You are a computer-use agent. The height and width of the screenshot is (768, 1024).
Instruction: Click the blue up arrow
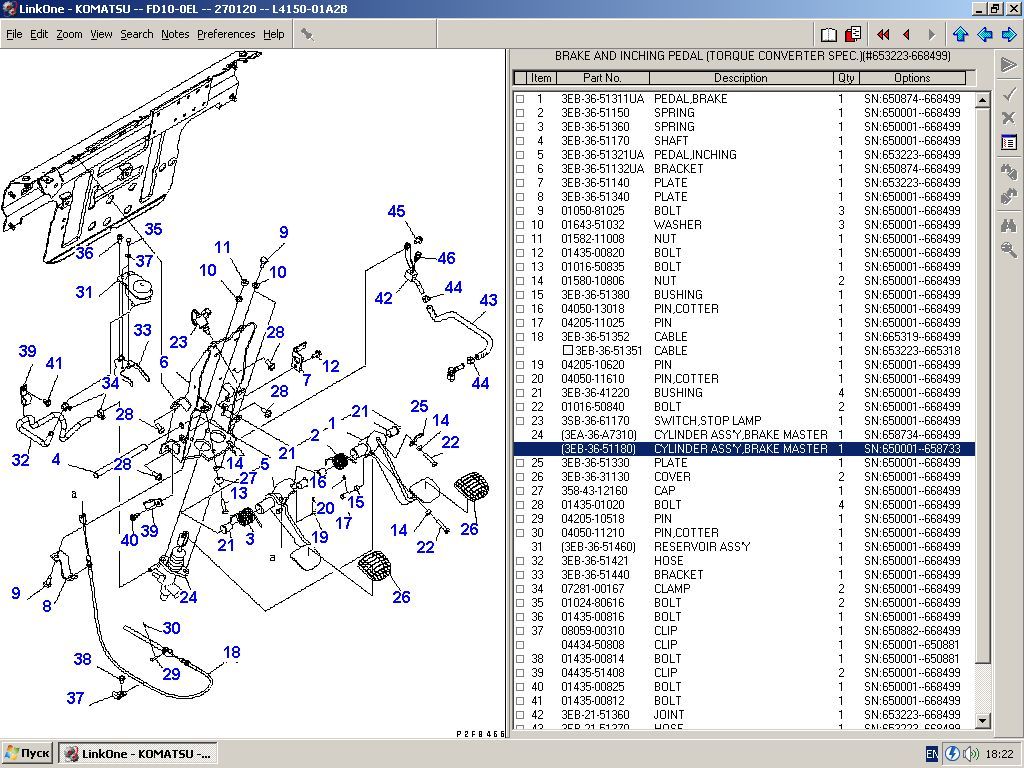960,34
